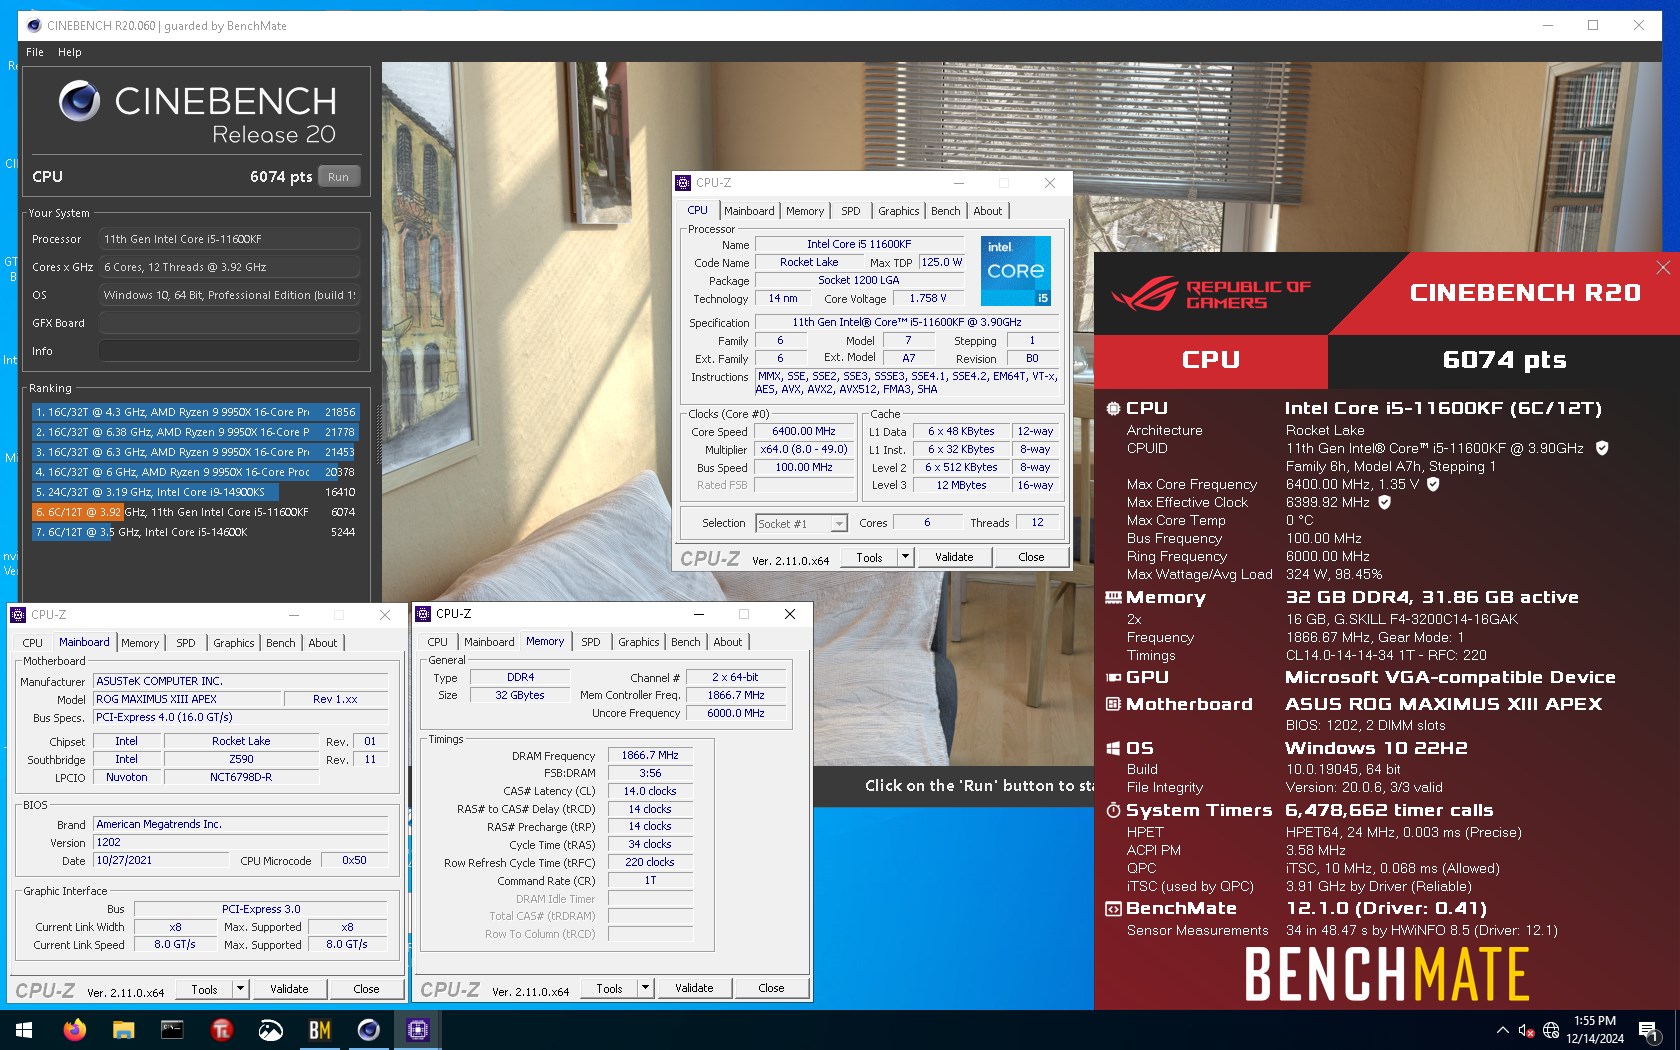Open File Explorer from the taskbar
1680x1050 pixels.
tap(123, 1029)
